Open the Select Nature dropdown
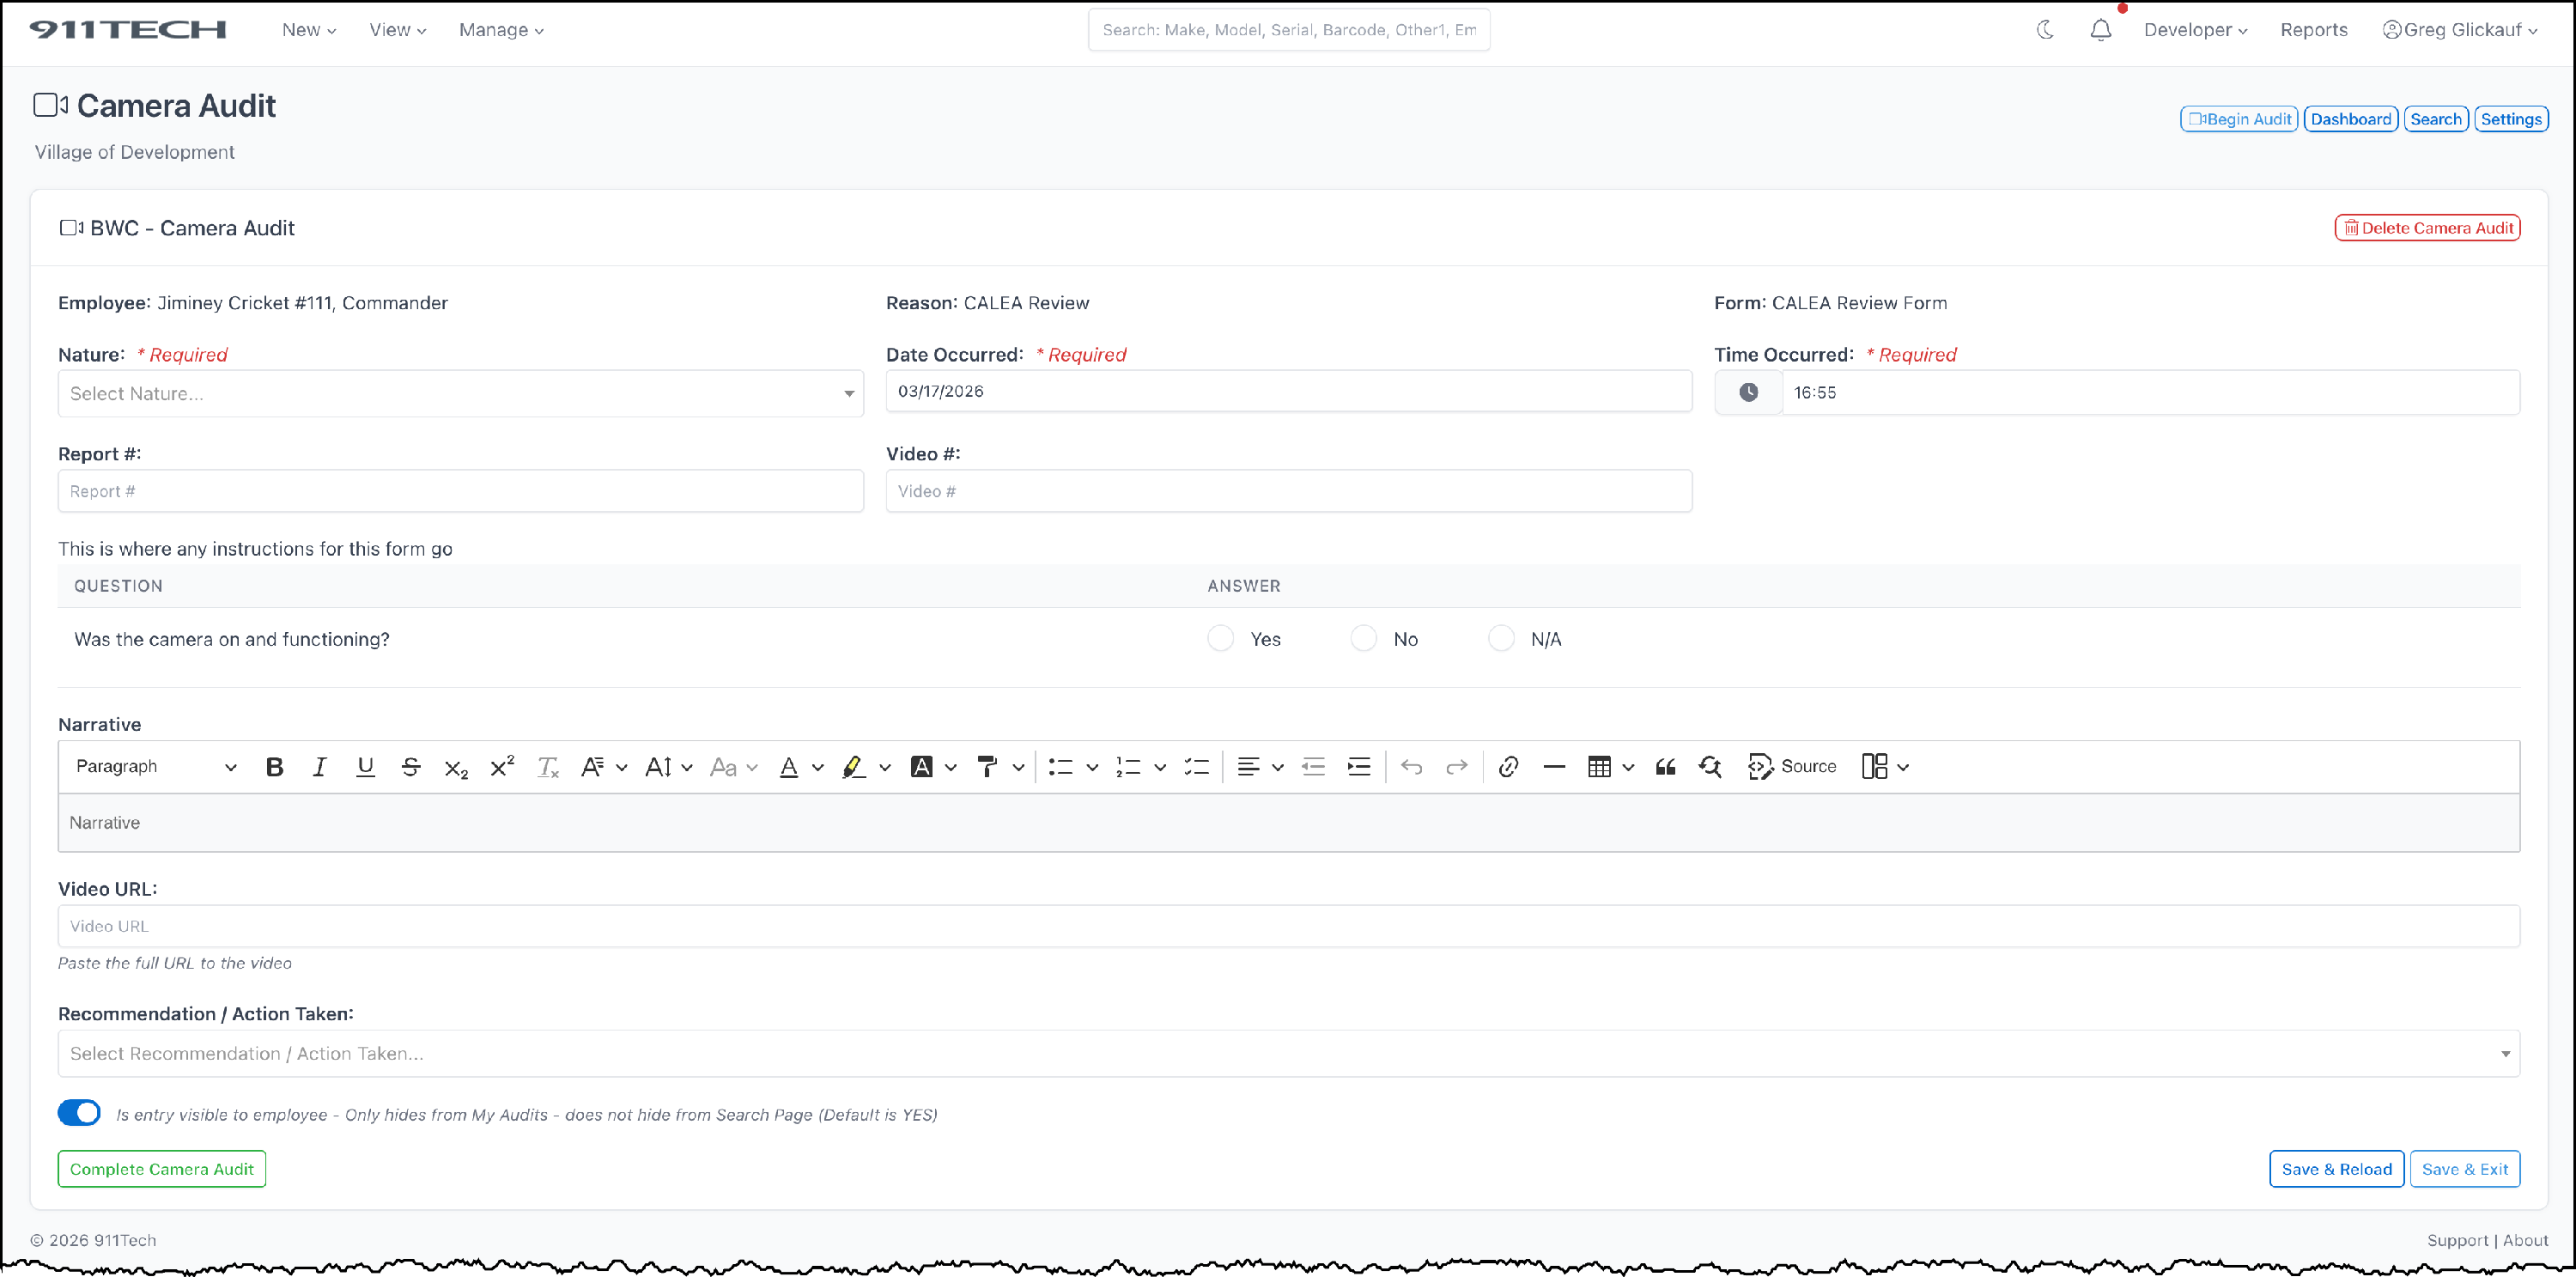The width and height of the screenshot is (2576, 1277). tap(460, 394)
